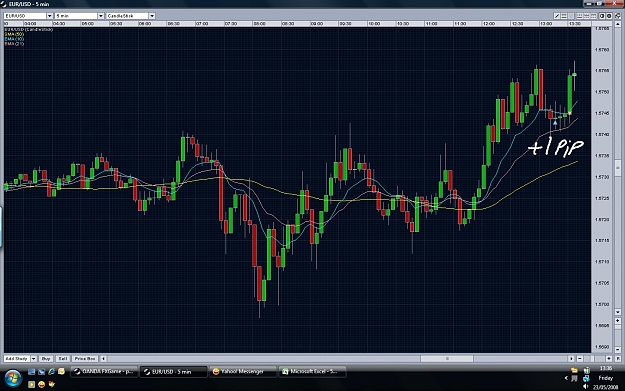Click the chart settings icon at far right
This screenshot has width=625, height=391.
[618, 16]
